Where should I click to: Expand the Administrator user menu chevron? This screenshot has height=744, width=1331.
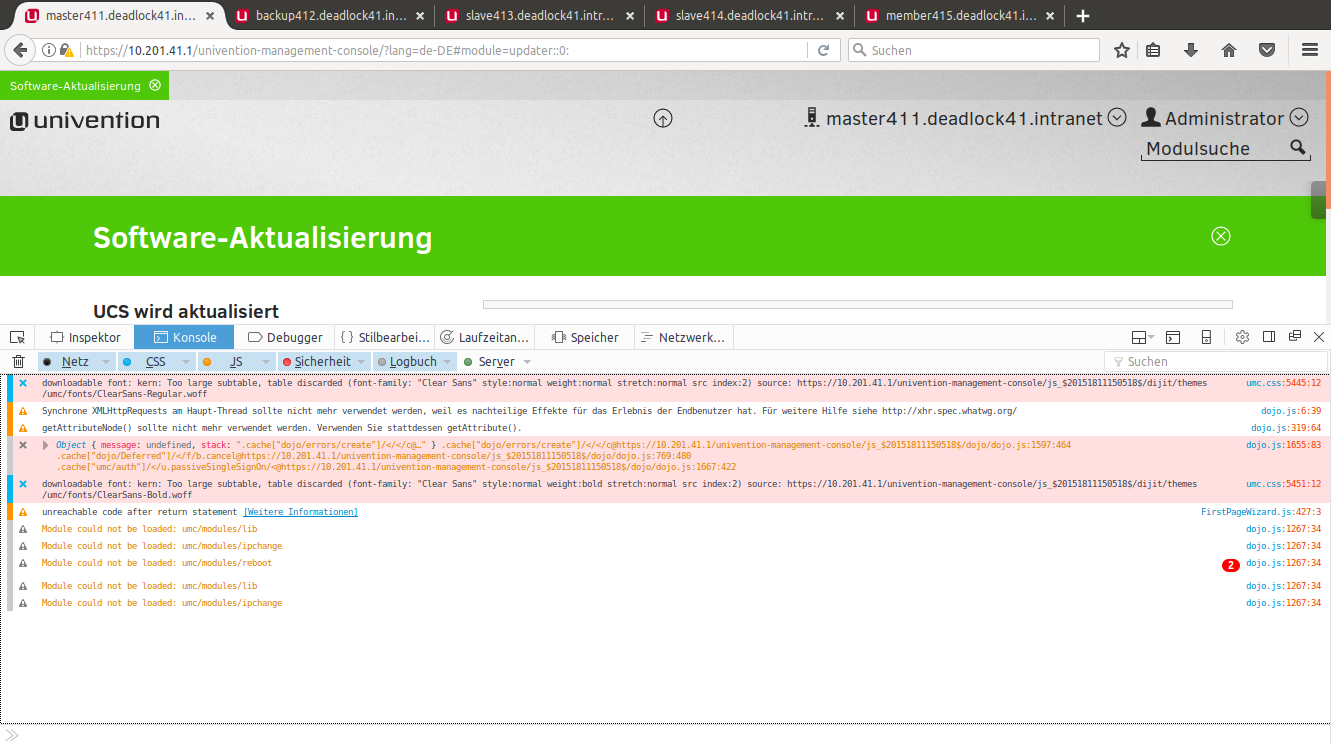point(1299,118)
